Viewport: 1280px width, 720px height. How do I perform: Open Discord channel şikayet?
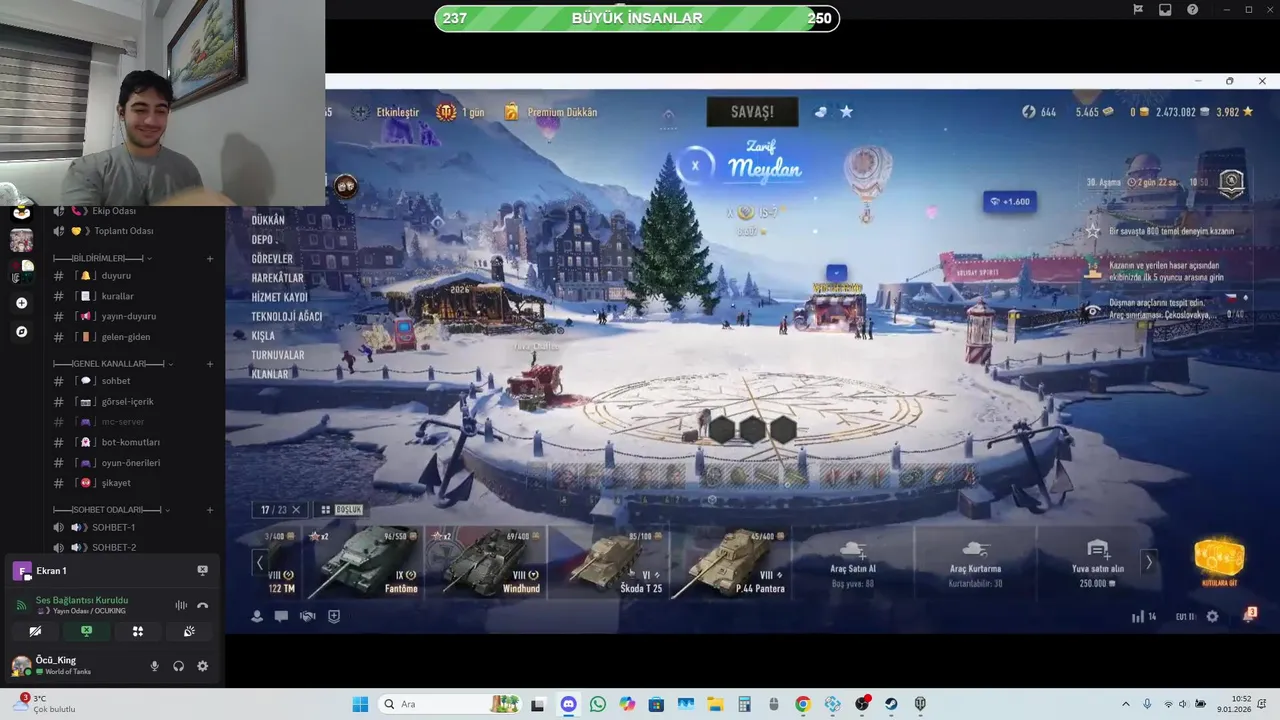(x=116, y=483)
